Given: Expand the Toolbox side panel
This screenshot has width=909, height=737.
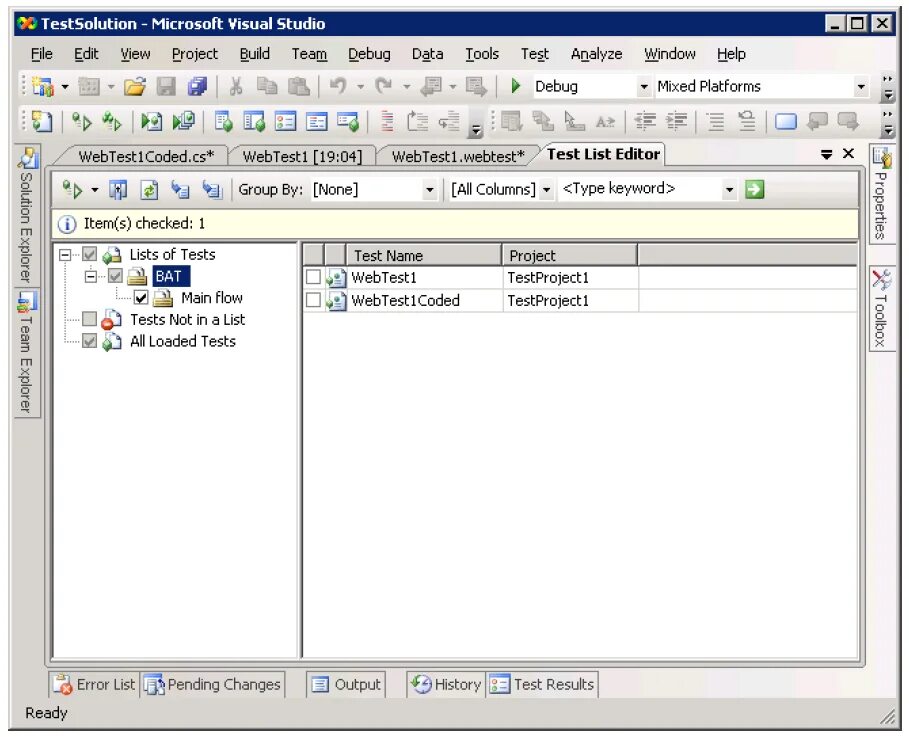Looking at the screenshot, I should (881, 309).
